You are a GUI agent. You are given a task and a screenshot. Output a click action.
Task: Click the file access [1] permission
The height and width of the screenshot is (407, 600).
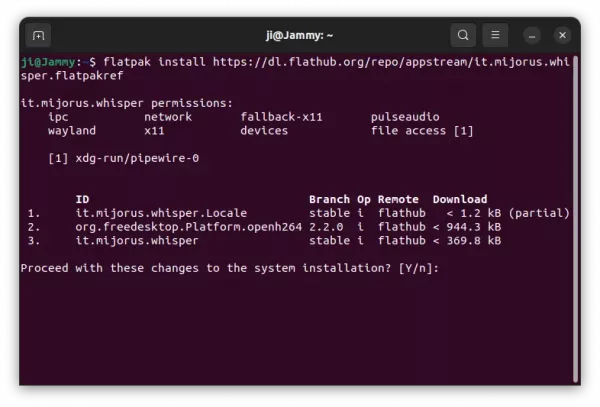tap(422, 131)
